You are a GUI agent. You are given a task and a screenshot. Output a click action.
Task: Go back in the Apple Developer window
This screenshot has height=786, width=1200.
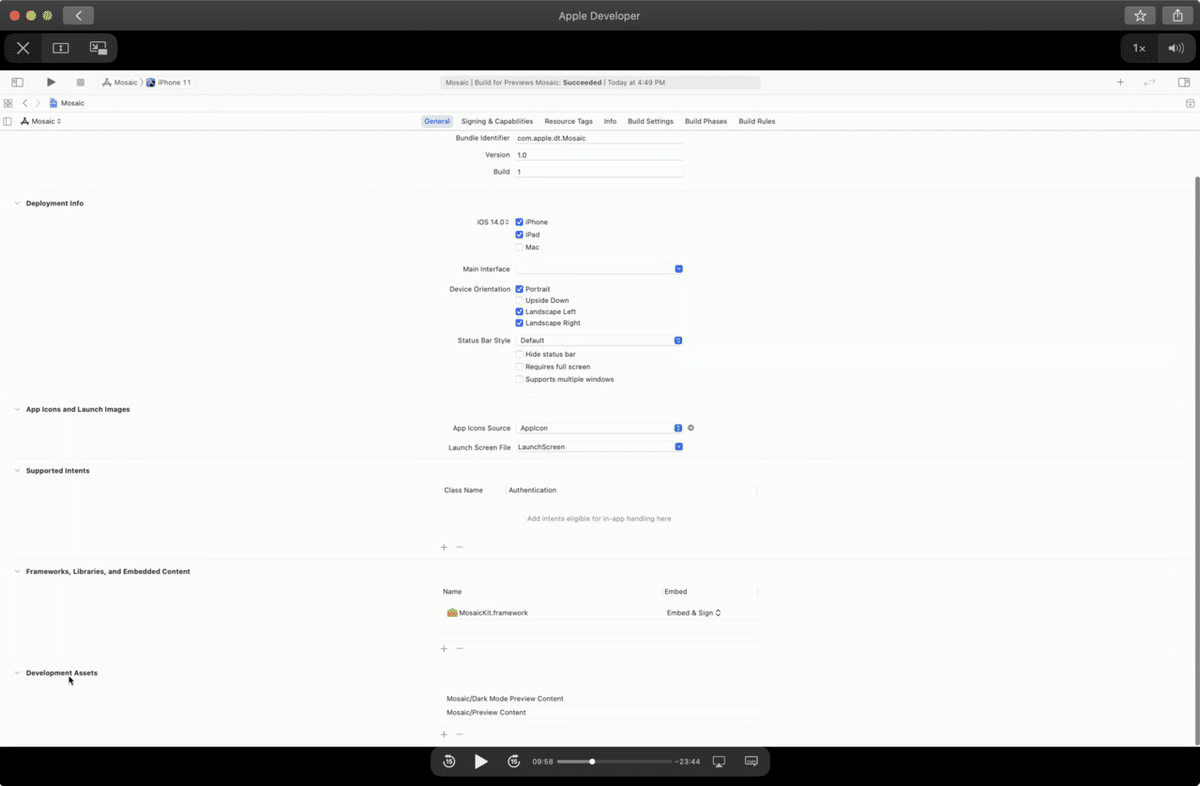(78, 15)
